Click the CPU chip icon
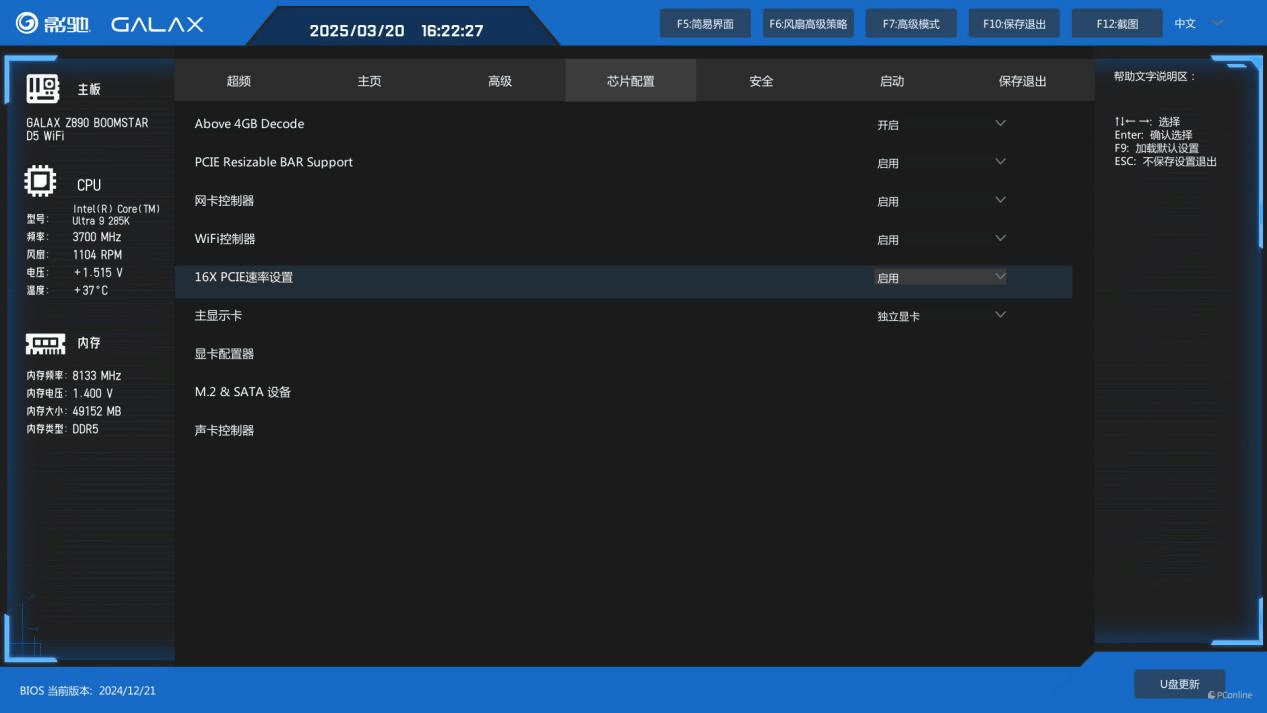The height and width of the screenshot is (713, 1267). 40,182
